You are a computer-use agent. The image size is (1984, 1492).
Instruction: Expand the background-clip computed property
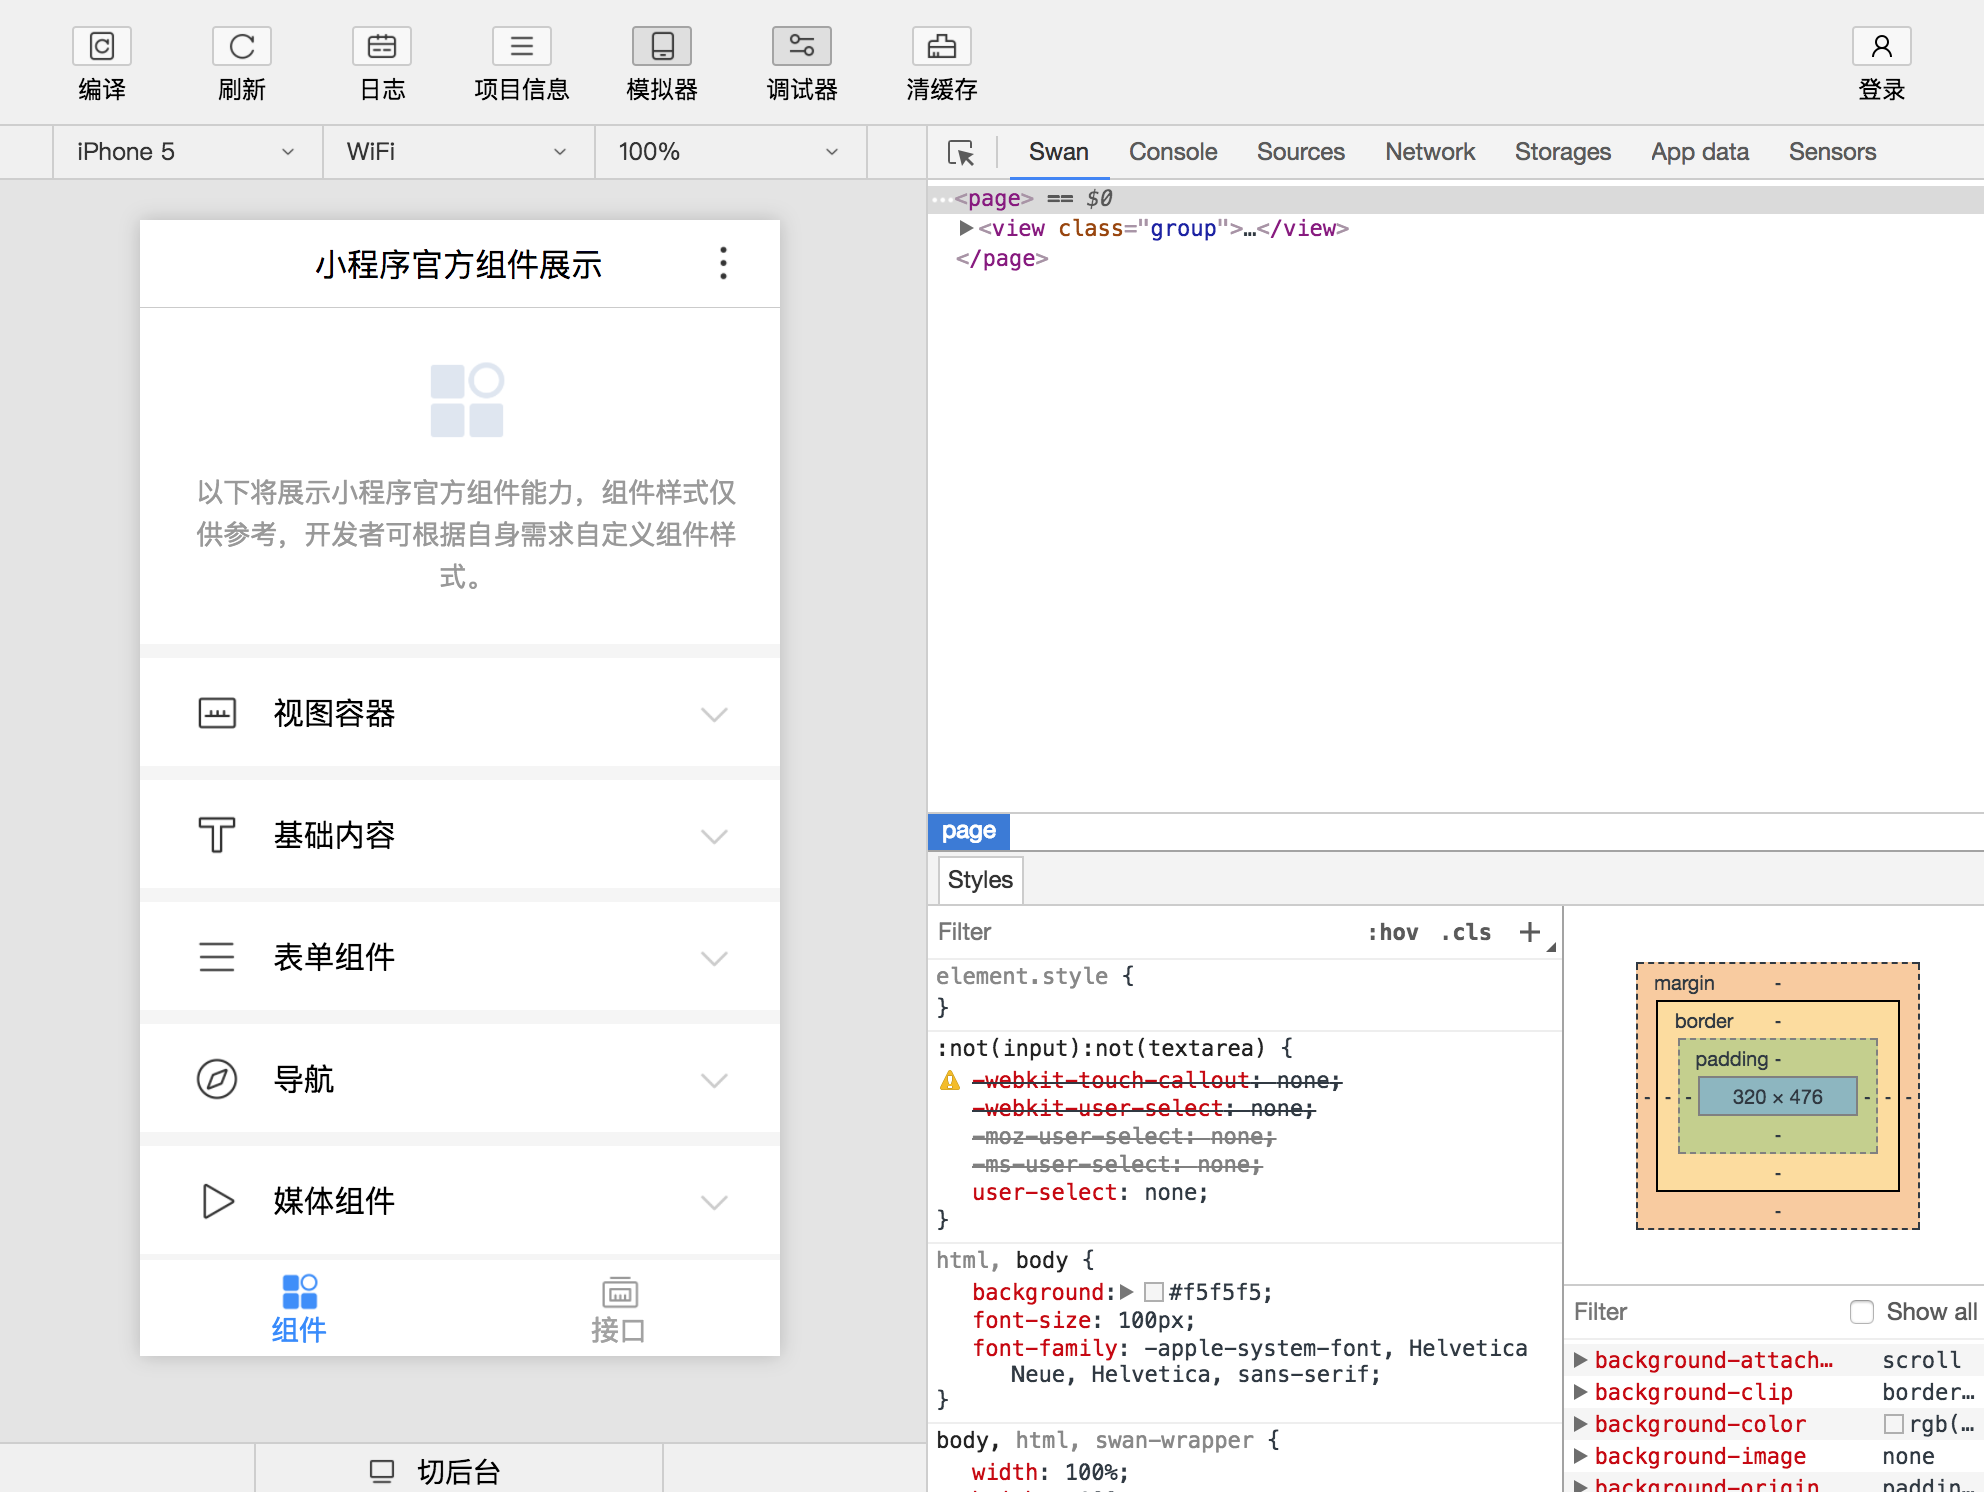point(1581,1392)
